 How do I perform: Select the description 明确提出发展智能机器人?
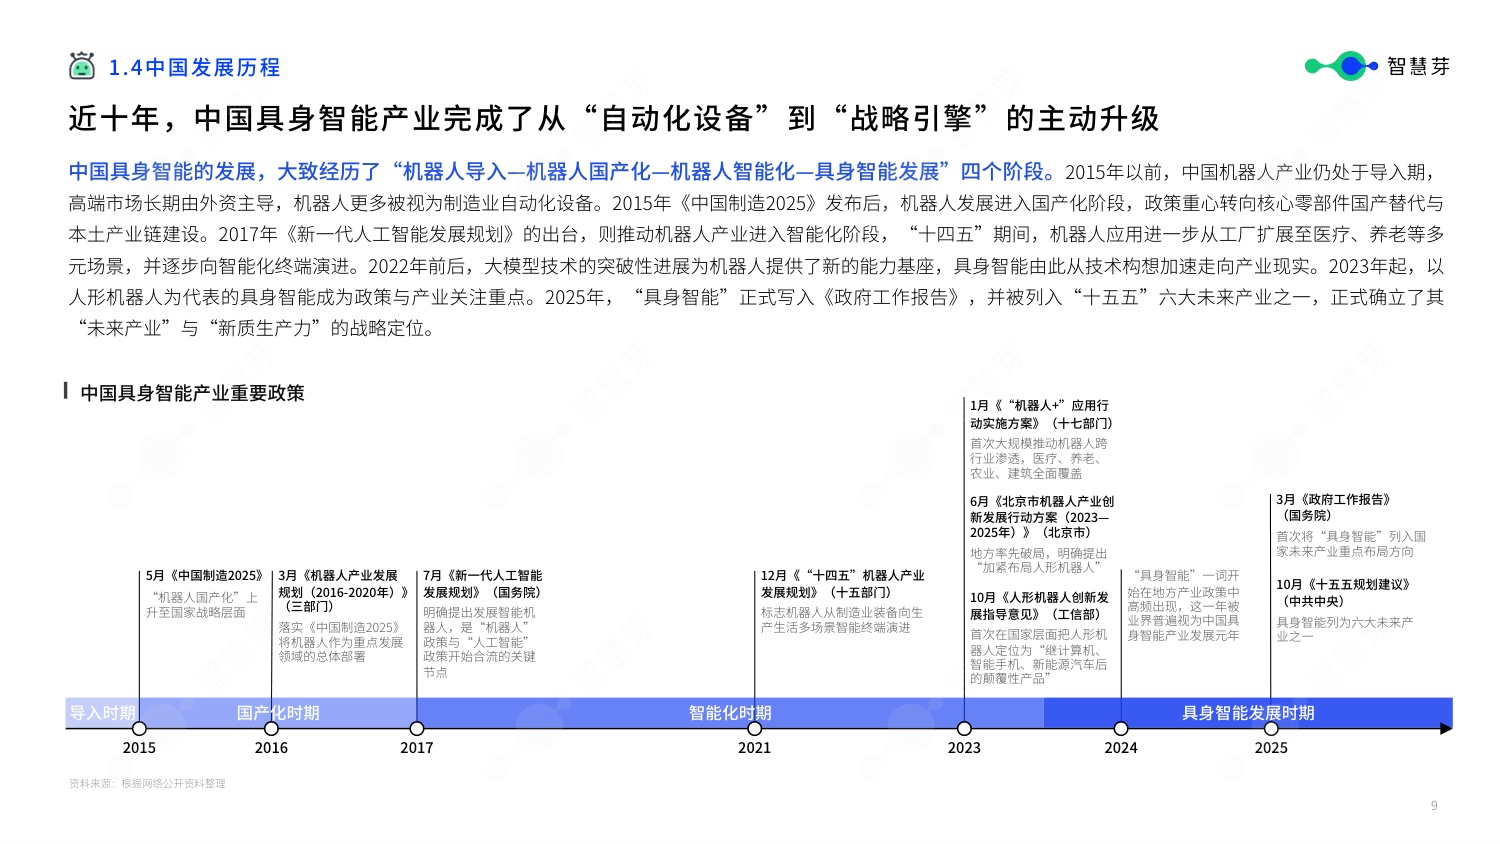pos(479,642)
